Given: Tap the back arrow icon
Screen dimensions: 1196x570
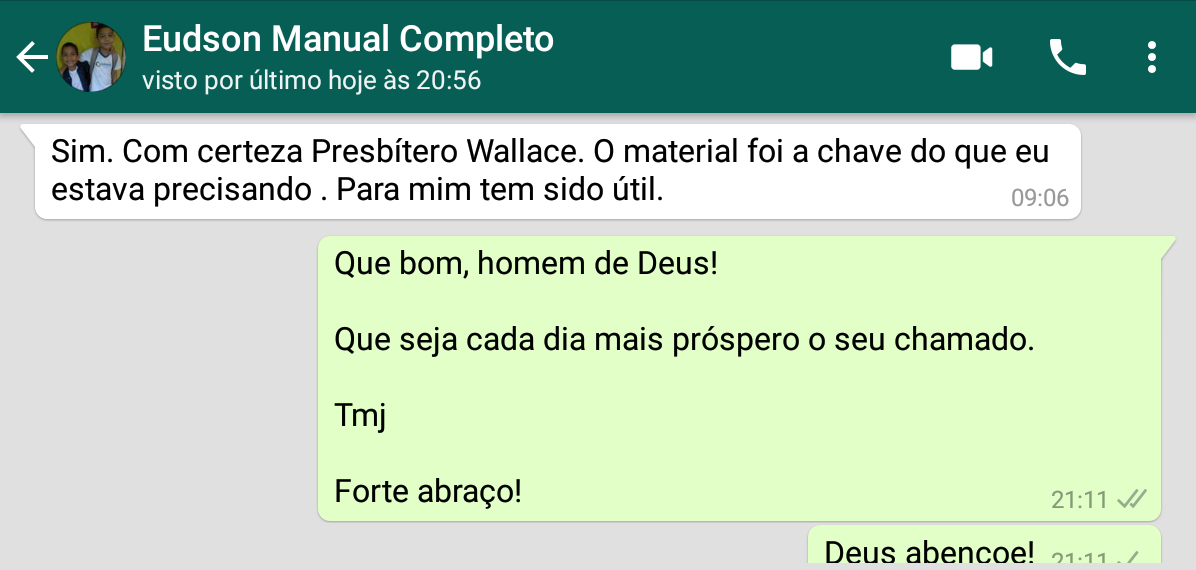Looking at the screenshot, I should [31, 57].
